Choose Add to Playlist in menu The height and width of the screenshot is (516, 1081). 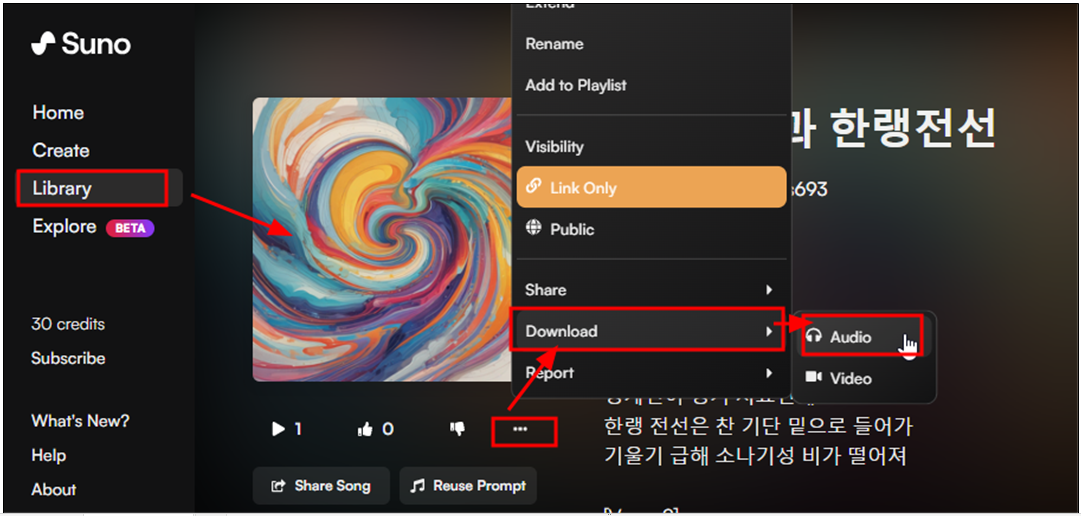click(x=576, y=86)
